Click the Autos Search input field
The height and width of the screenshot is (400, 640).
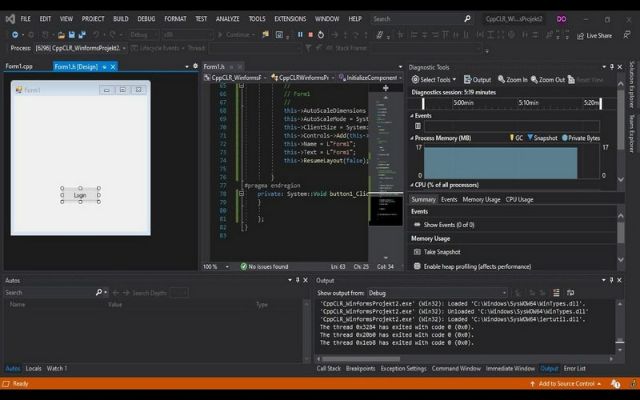[x=49, y=292]
